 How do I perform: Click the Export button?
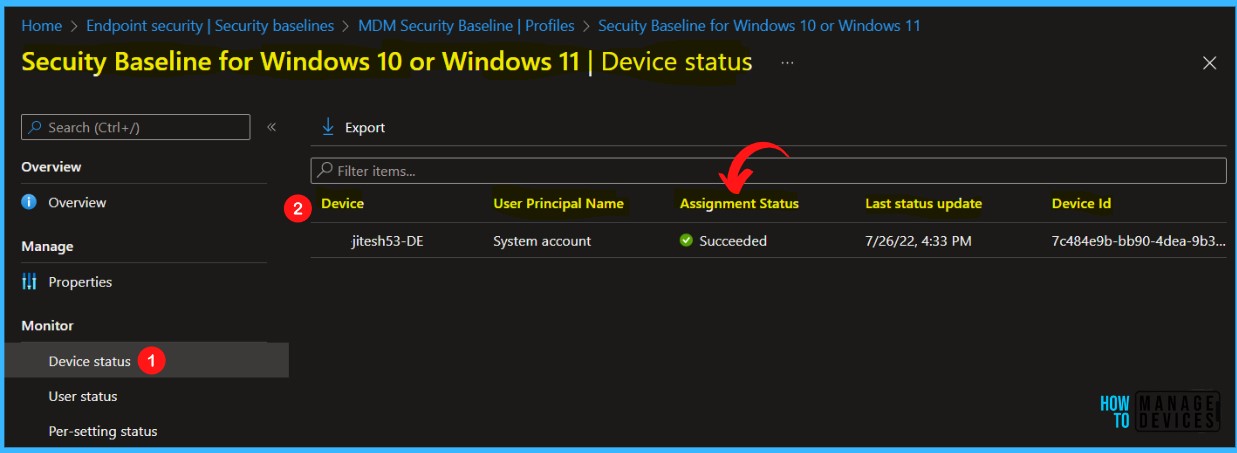point(353,127)
